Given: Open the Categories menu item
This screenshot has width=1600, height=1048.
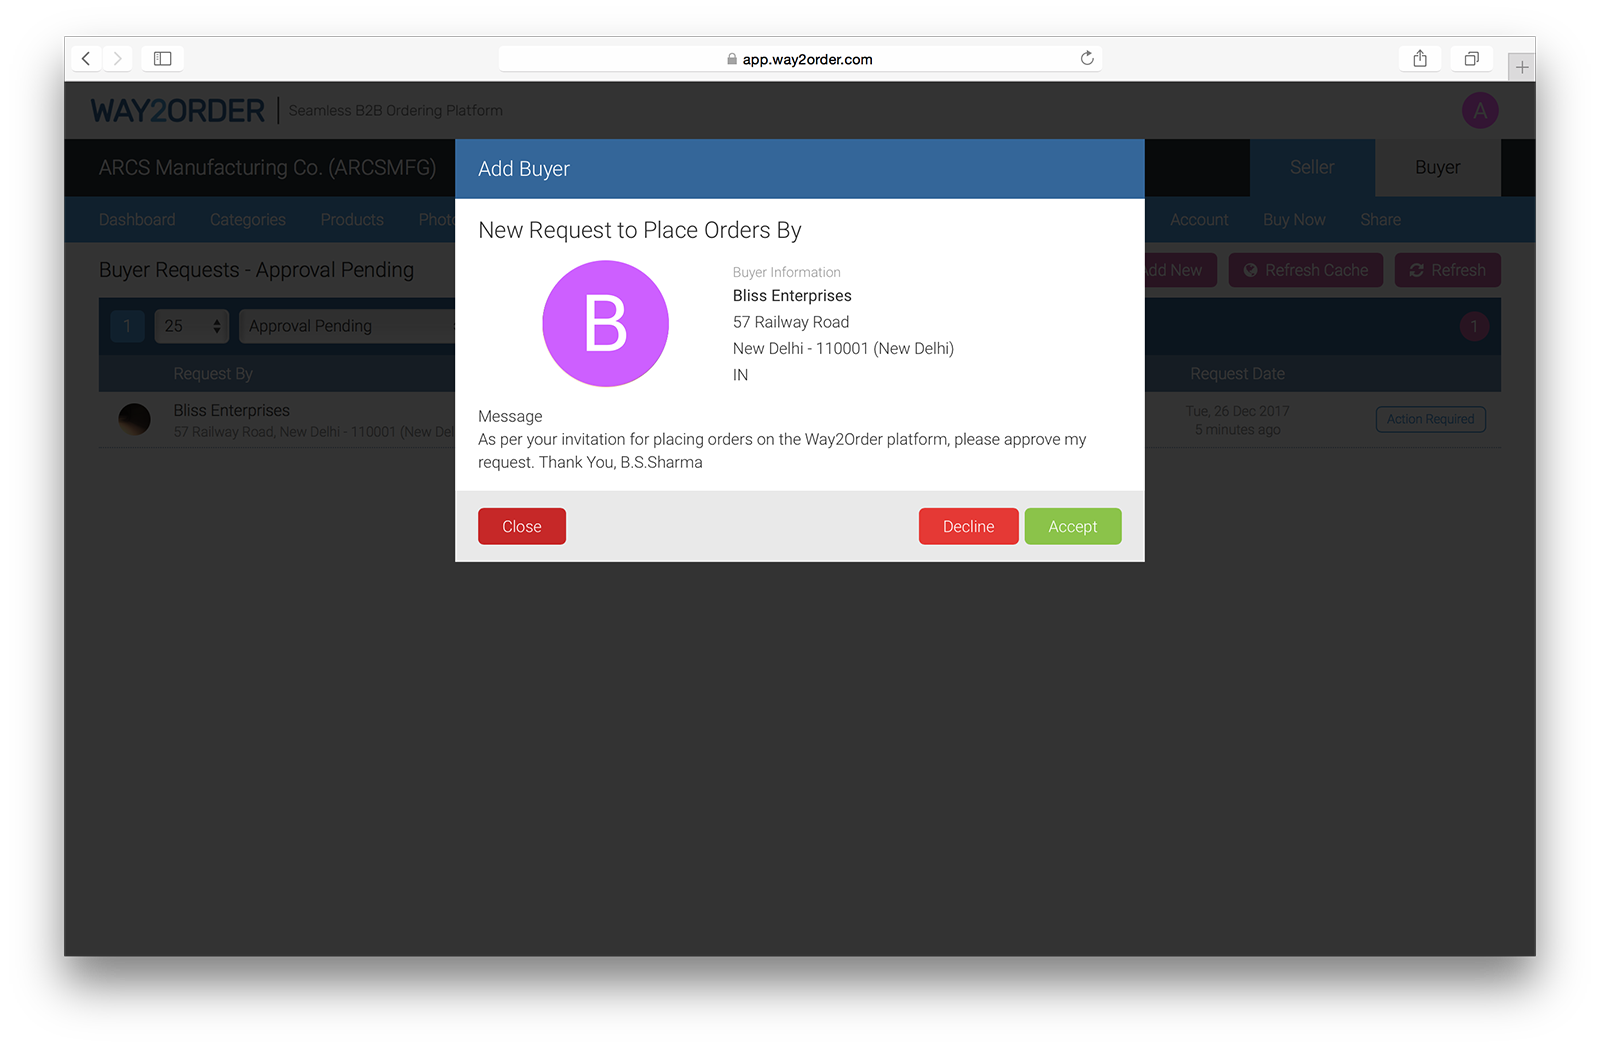Looking at the screenshot, I should pyautogui.click(x=248, y=220).
